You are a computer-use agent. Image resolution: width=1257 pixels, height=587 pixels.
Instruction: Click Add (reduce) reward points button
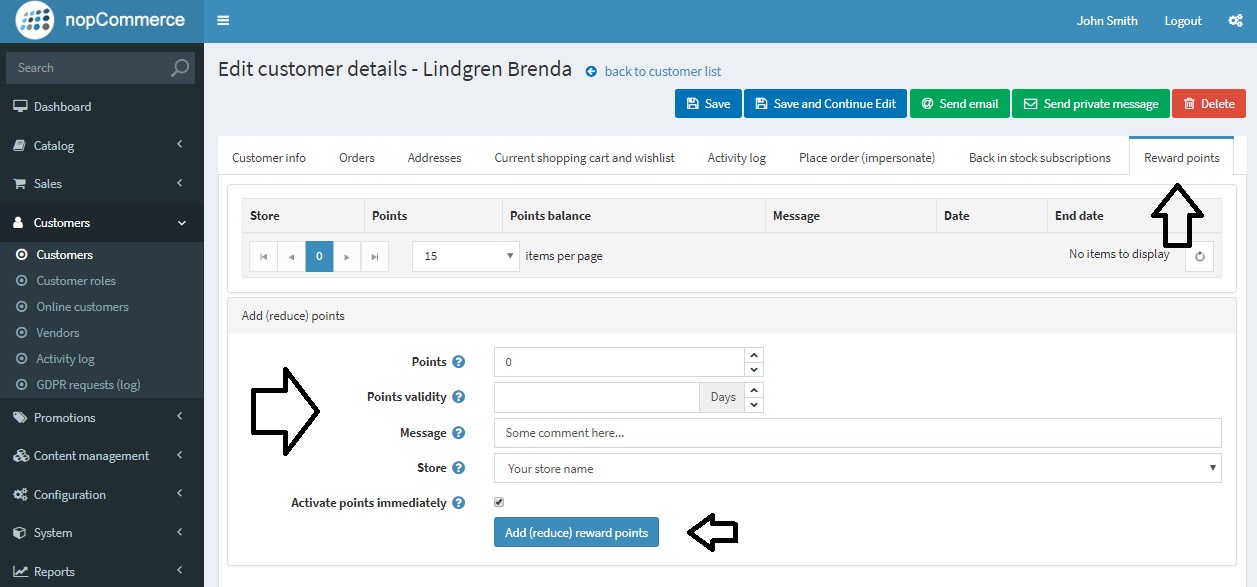pos(576,533)
